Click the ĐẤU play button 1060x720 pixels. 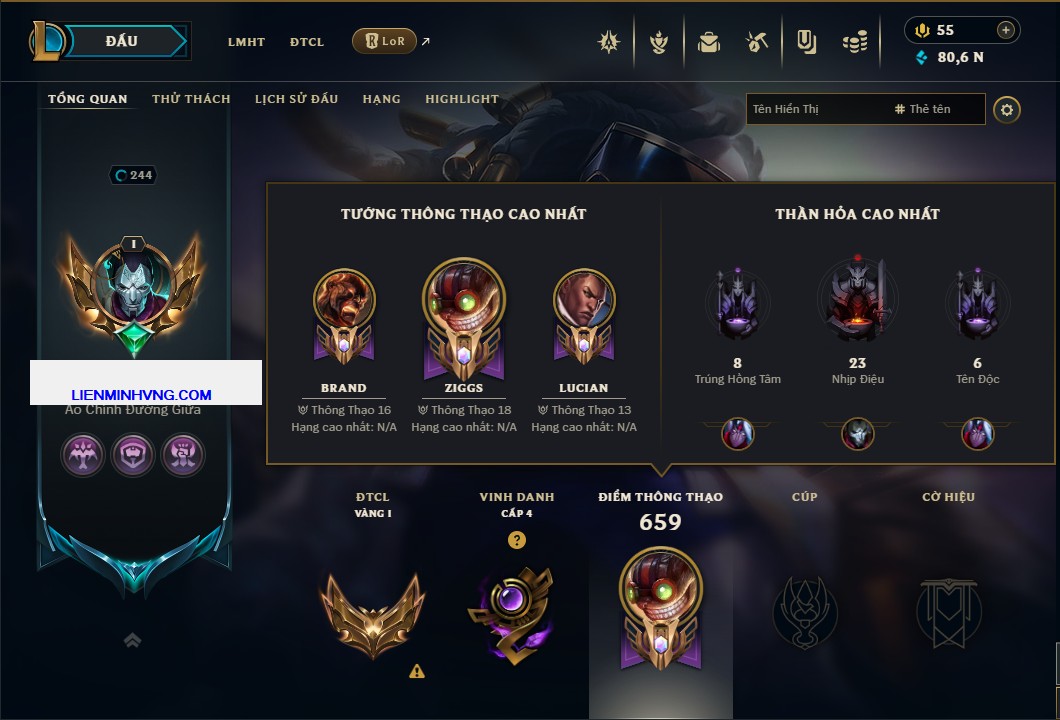coord(122,41)
